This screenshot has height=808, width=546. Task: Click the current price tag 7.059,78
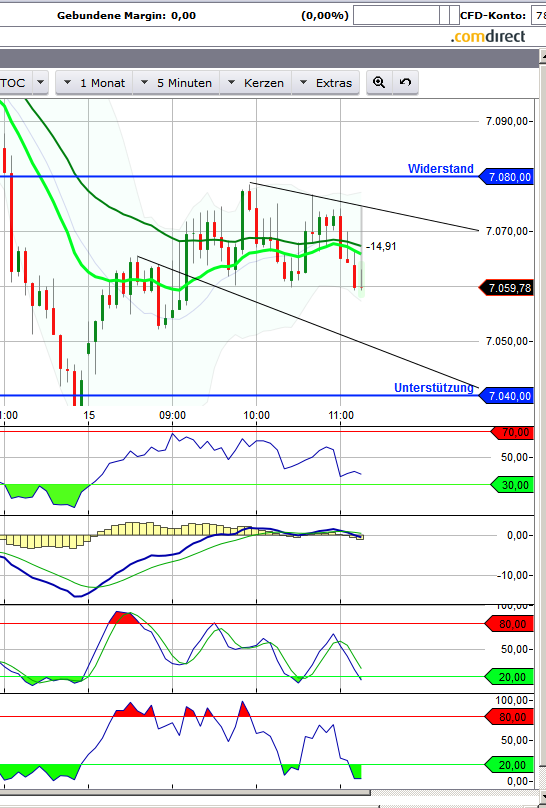(506, 288)
